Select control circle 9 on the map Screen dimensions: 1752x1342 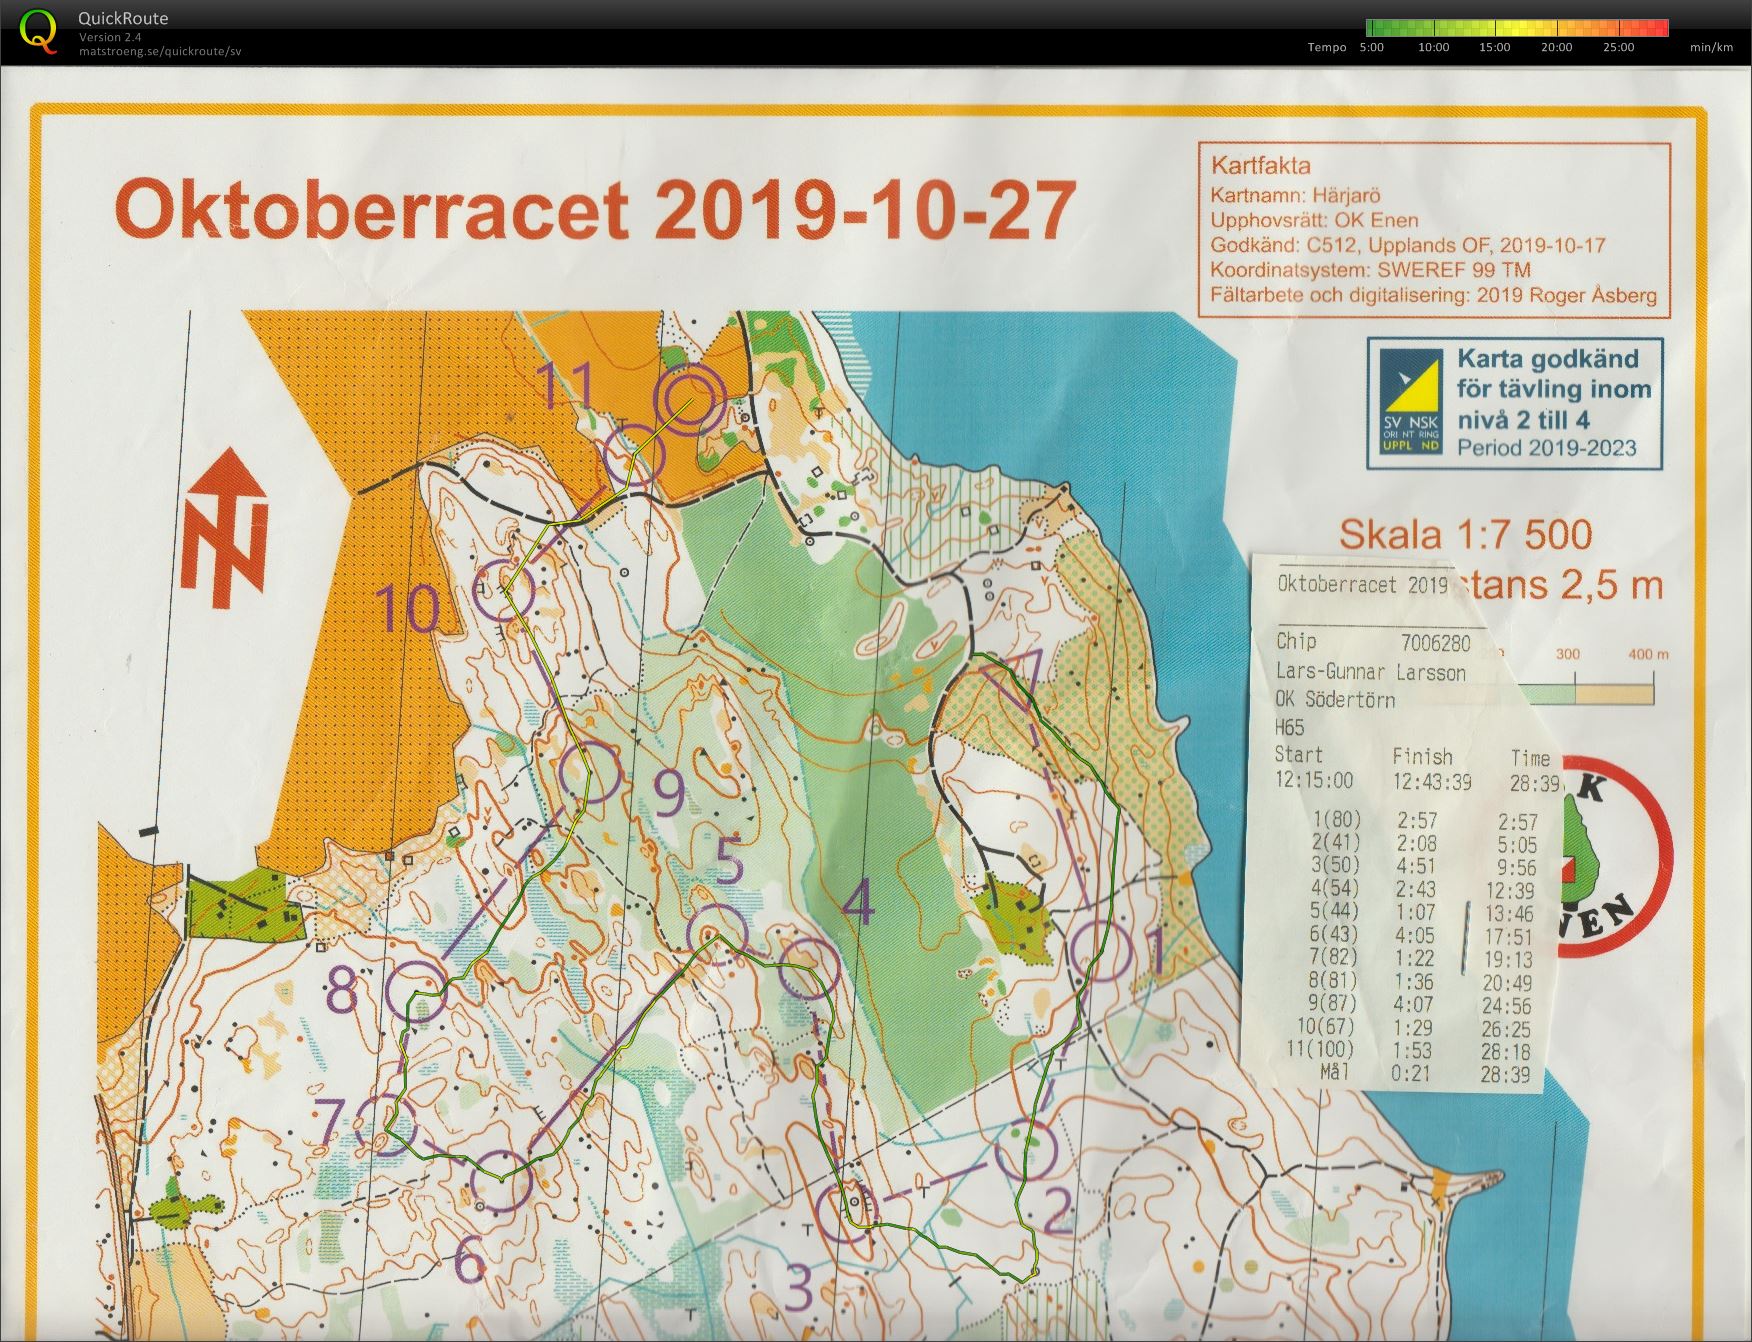pos(589,772)
